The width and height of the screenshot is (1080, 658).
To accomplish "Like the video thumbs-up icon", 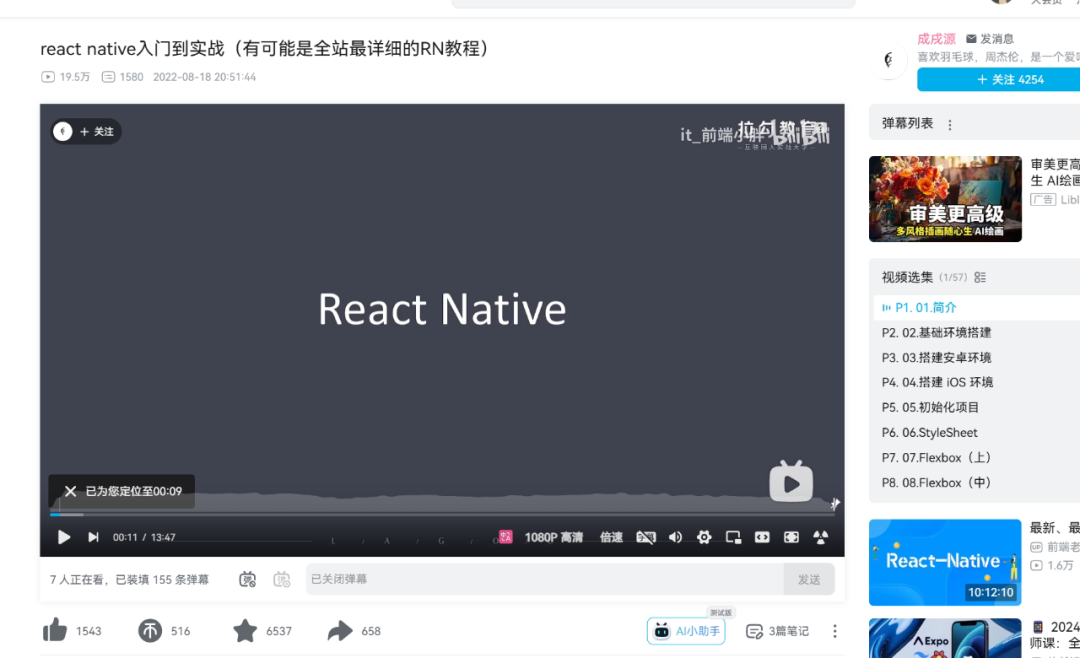I will pyautogui.click(x=55, y=630).
